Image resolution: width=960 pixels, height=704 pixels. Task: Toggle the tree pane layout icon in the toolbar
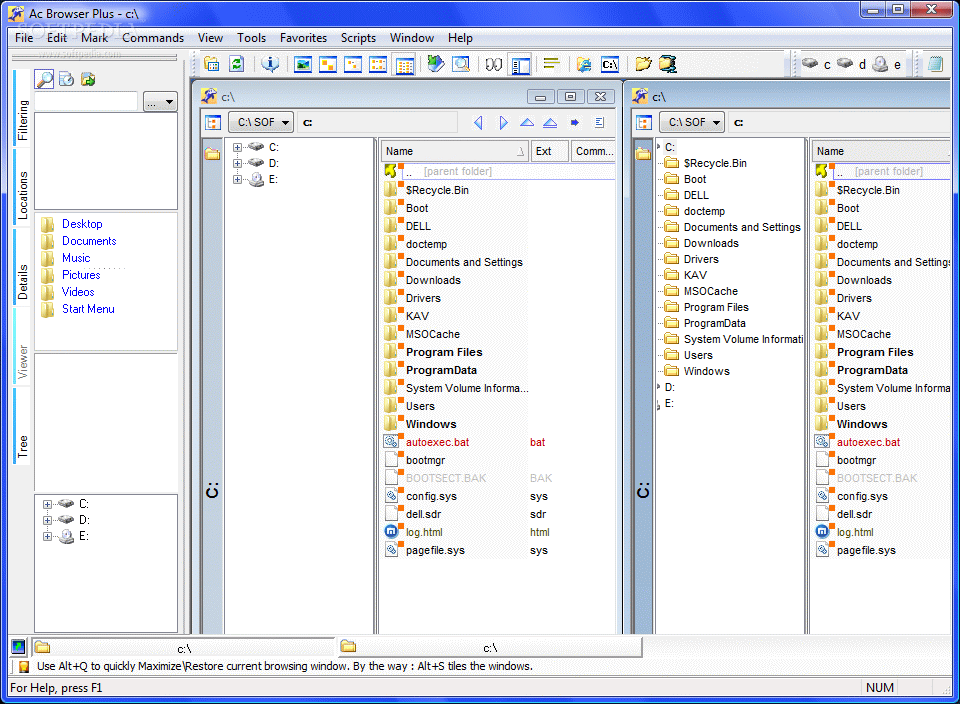pyautogui.click(x=520, y=64)
